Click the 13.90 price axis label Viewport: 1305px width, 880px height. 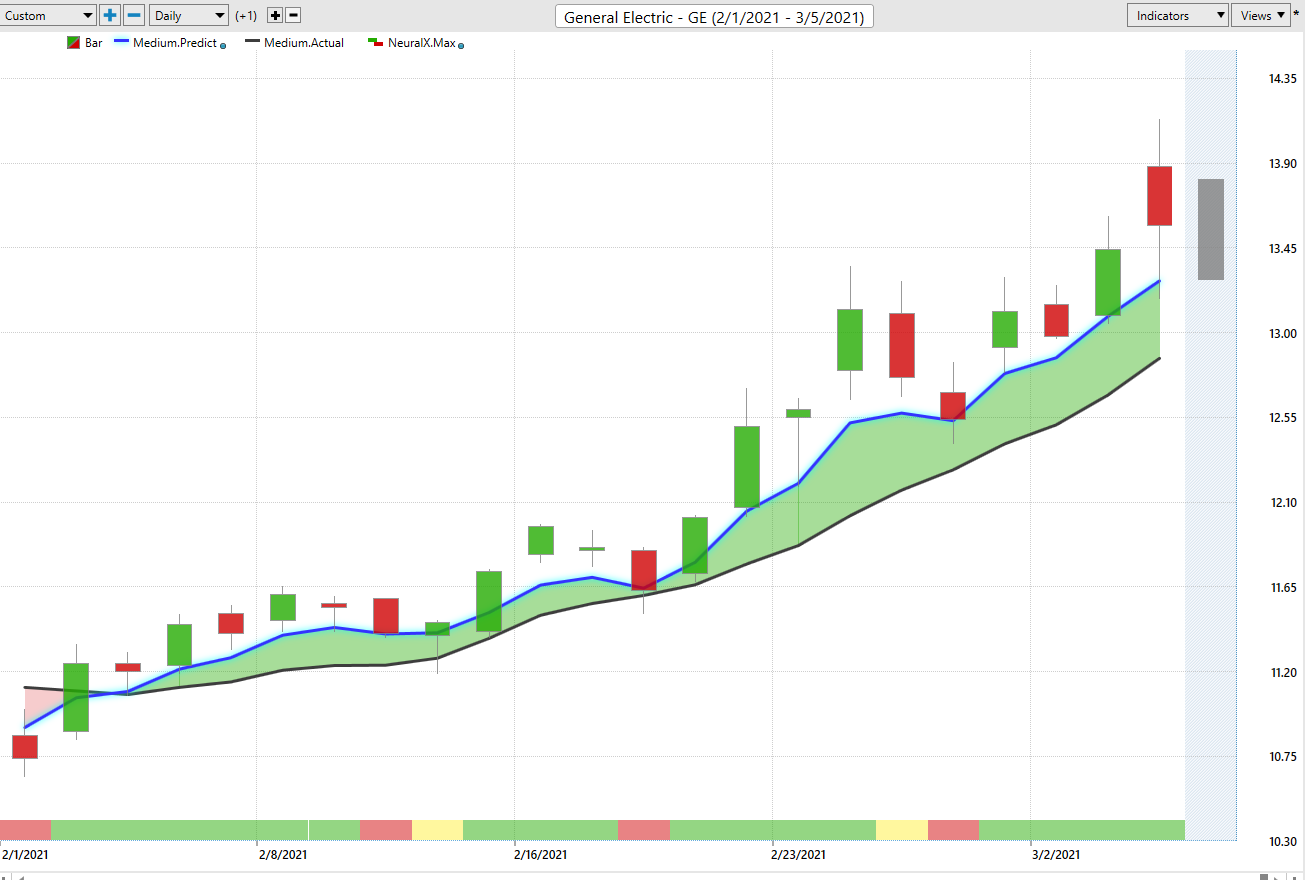coord(1284,164)
